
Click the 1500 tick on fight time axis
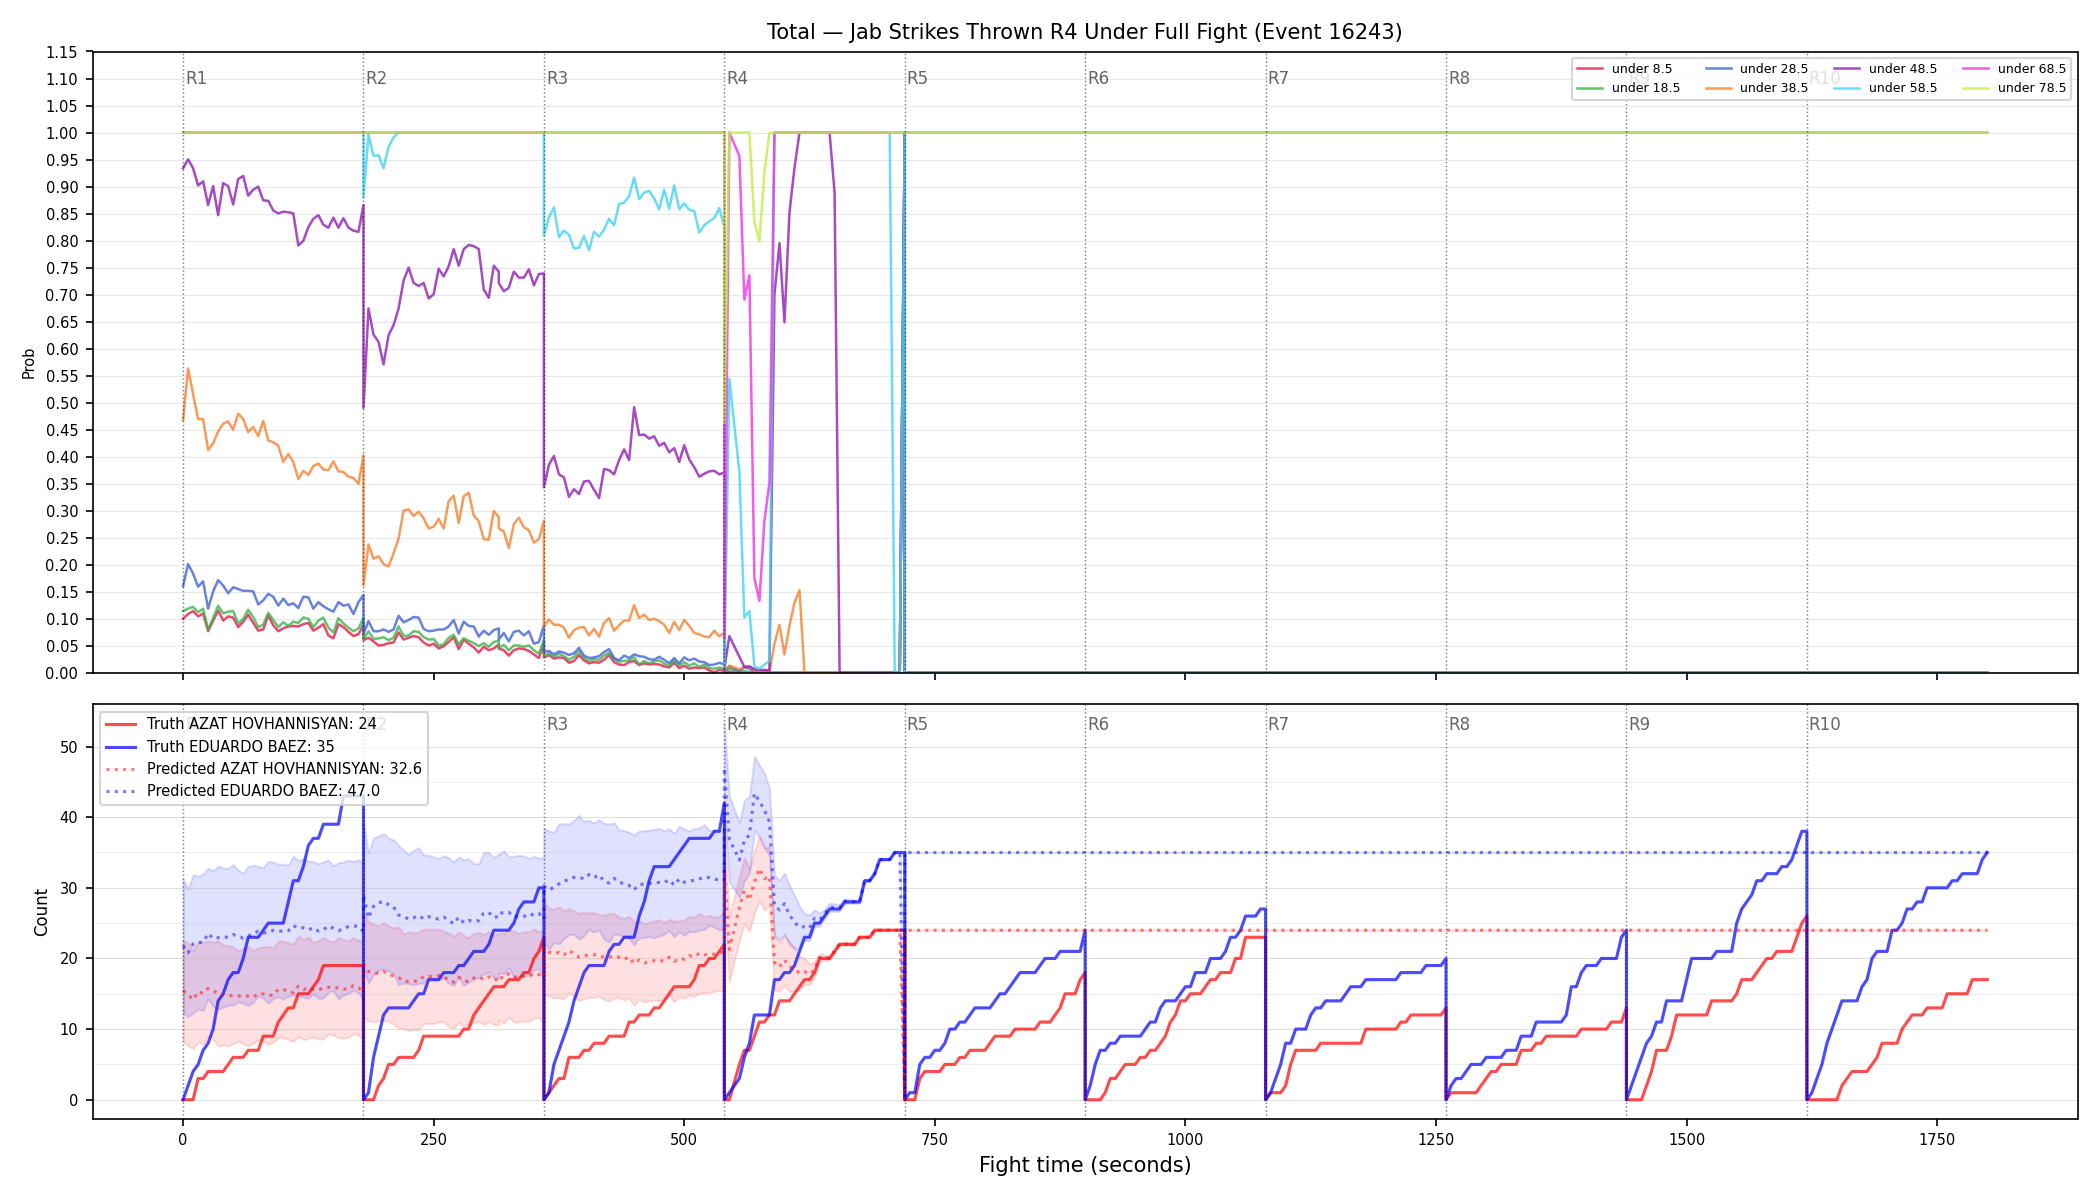(x=1687, y=1139)
